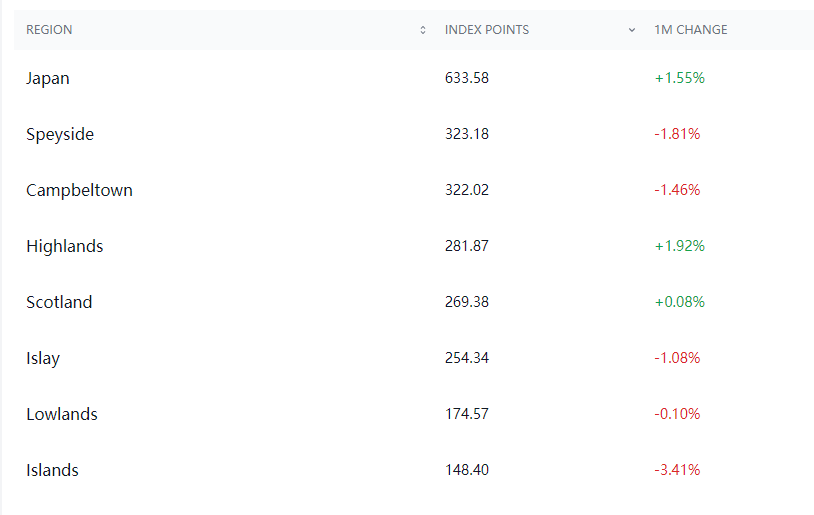The width and height of the screenshot is (814, 515).
Task: Open the Japan region row
Action: 48,78
